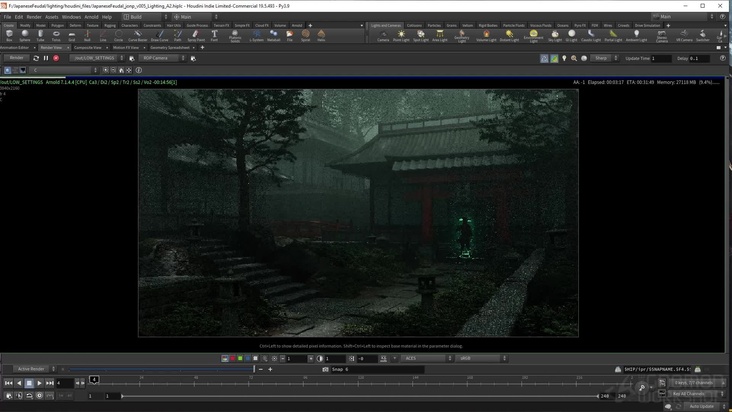This screenshot has width=732, height=412.
Task: Add a Portal Light
Action: pos(613,35)
